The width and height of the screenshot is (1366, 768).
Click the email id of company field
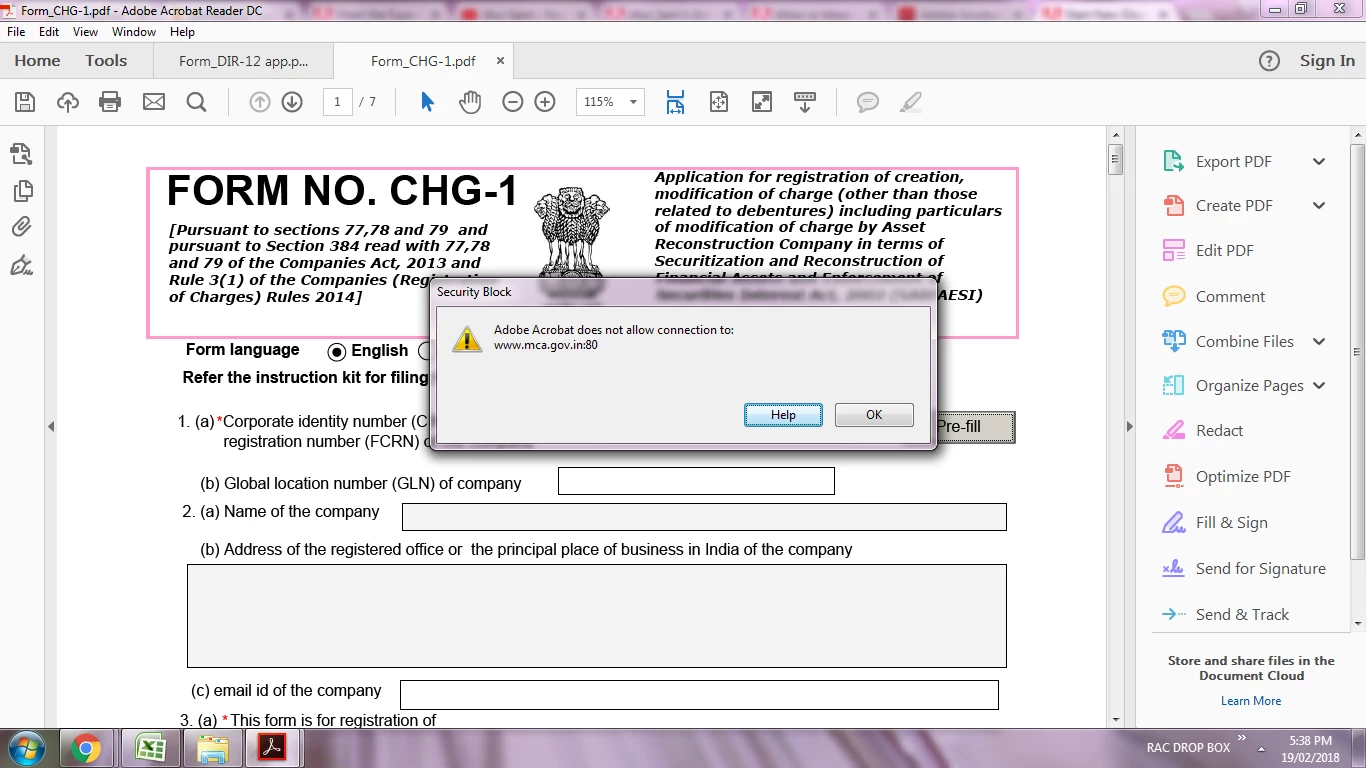(699, 695)
